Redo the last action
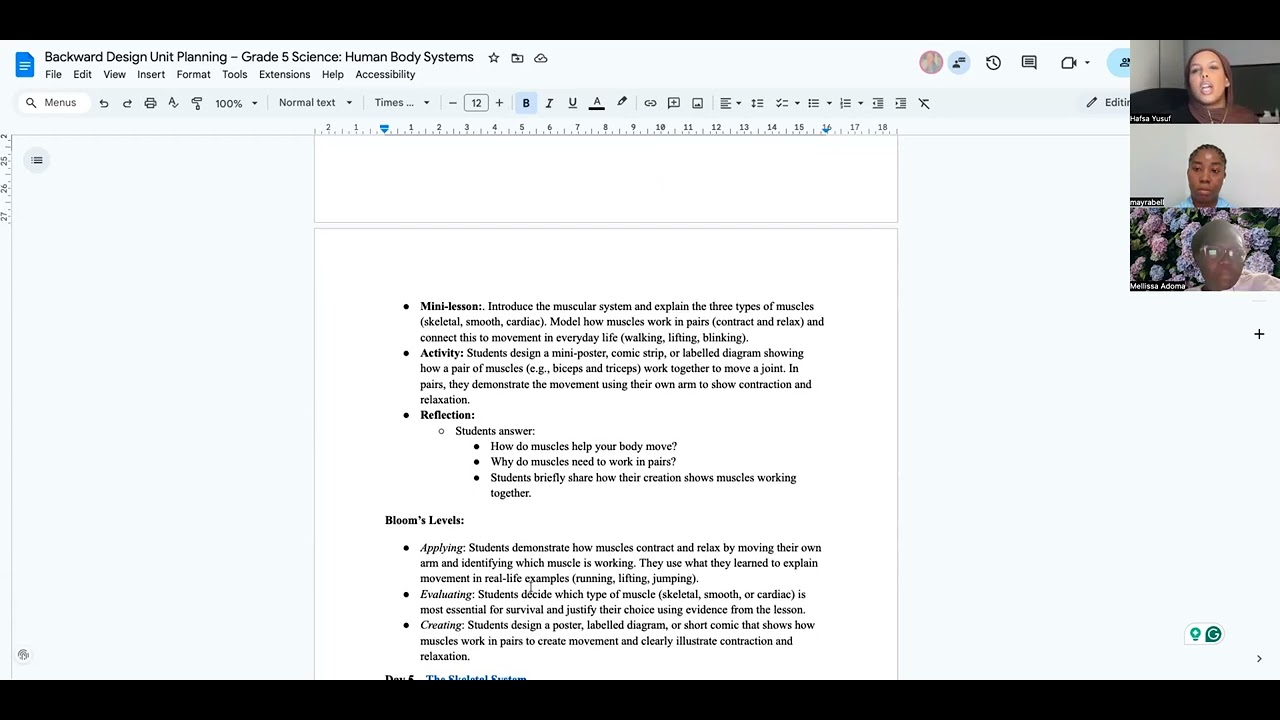This screenshot has width=1280, height=720. (x=127, y=103)
